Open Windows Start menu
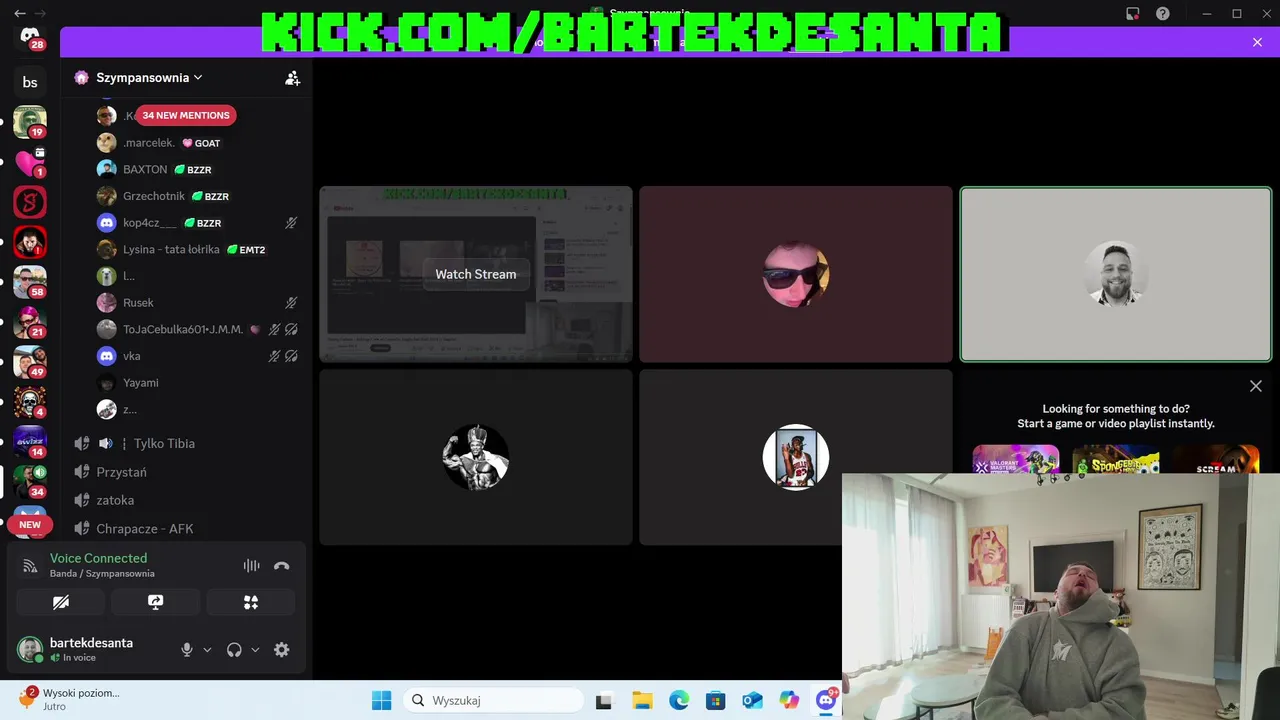The width and height of the screenshot is (1280, 720). point(382,700)
